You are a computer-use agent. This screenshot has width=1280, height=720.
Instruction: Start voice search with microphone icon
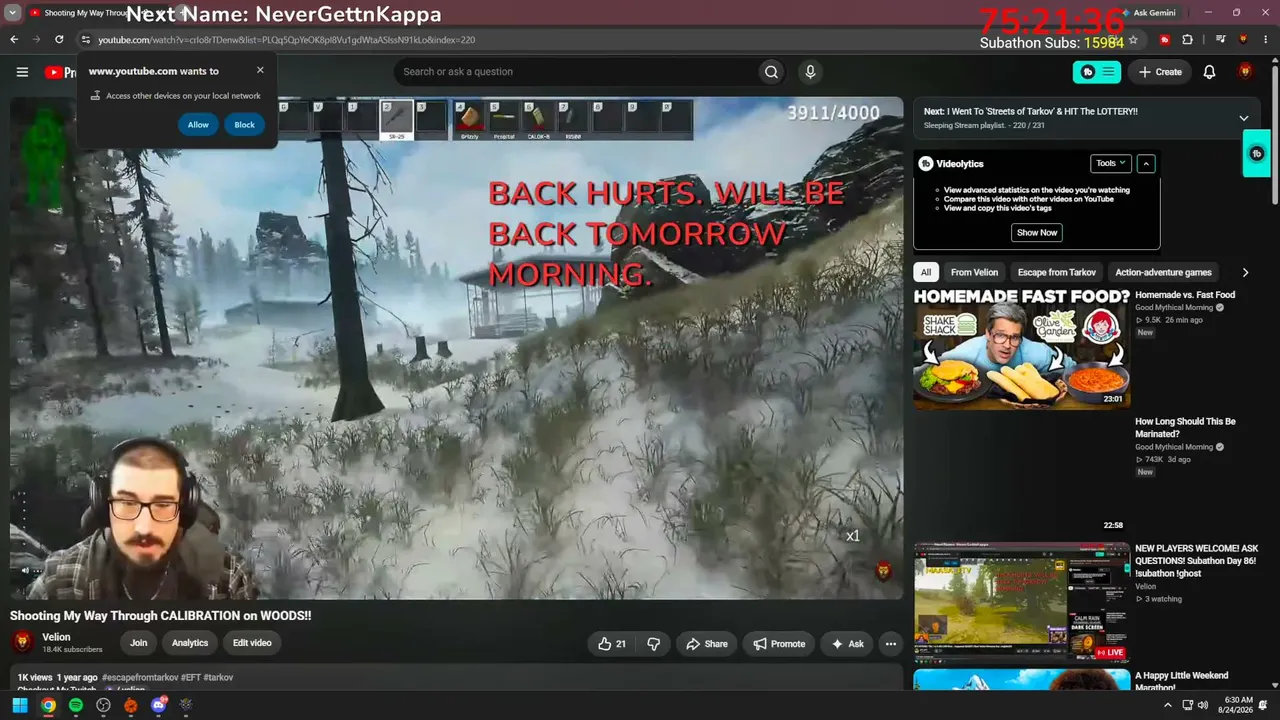point(810,72)
